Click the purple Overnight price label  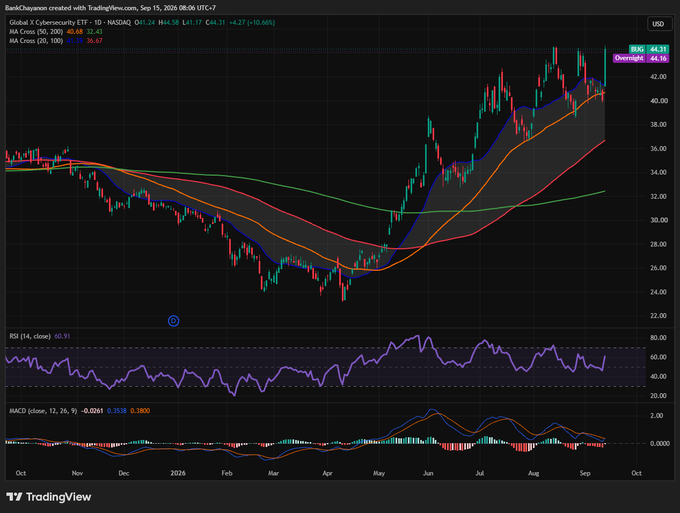641,58
